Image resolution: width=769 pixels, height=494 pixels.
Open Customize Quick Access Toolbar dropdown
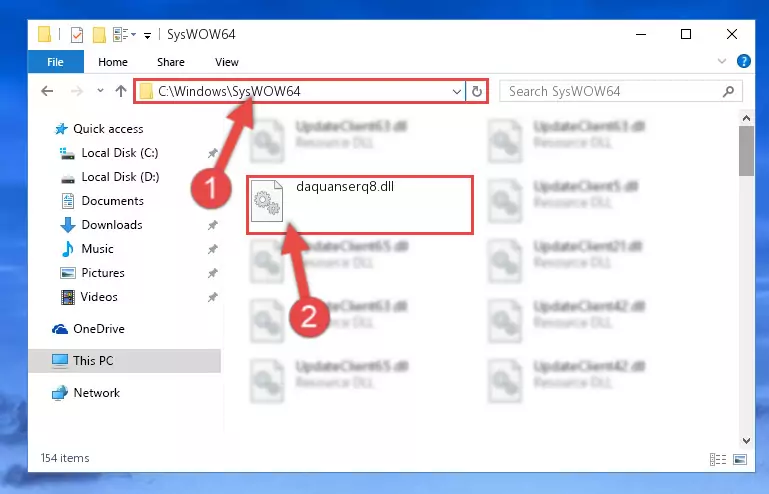147,35
